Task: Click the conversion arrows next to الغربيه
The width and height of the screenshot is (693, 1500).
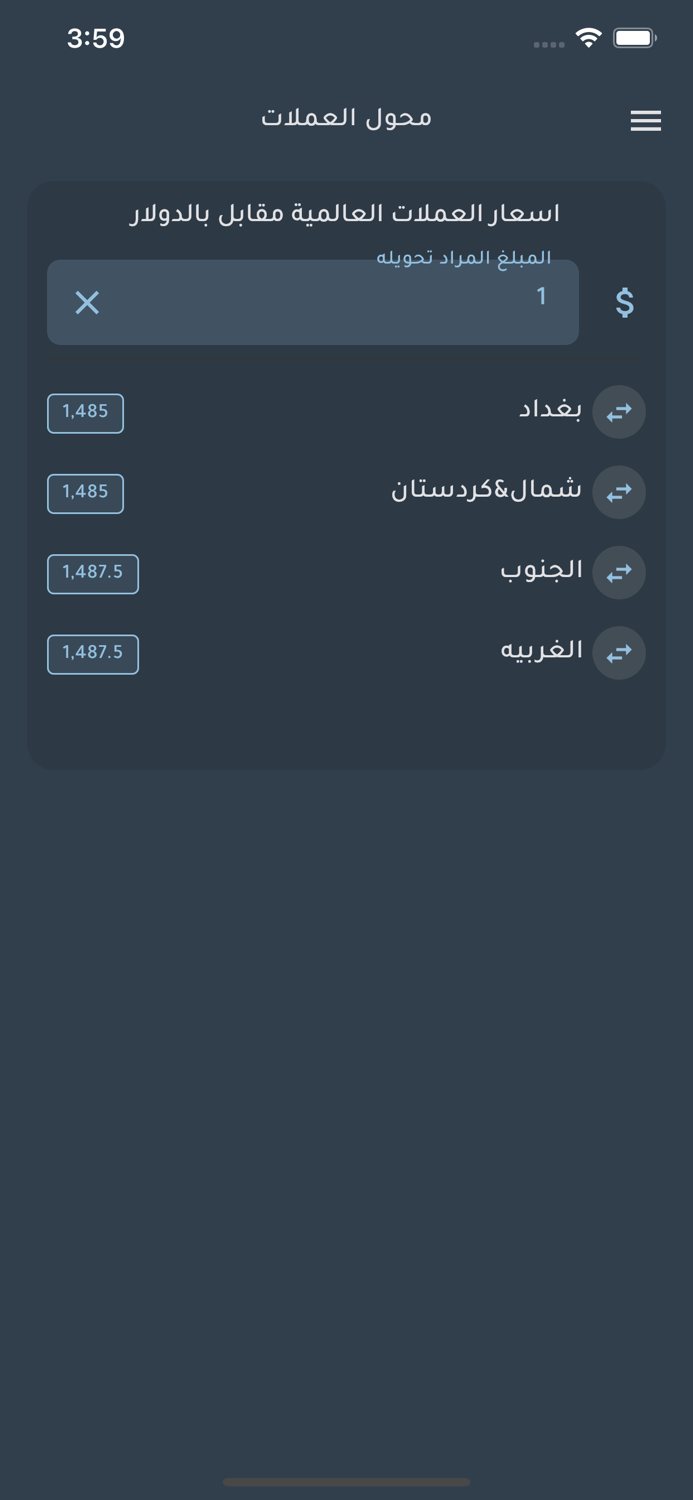Action: tap(618, 653)
